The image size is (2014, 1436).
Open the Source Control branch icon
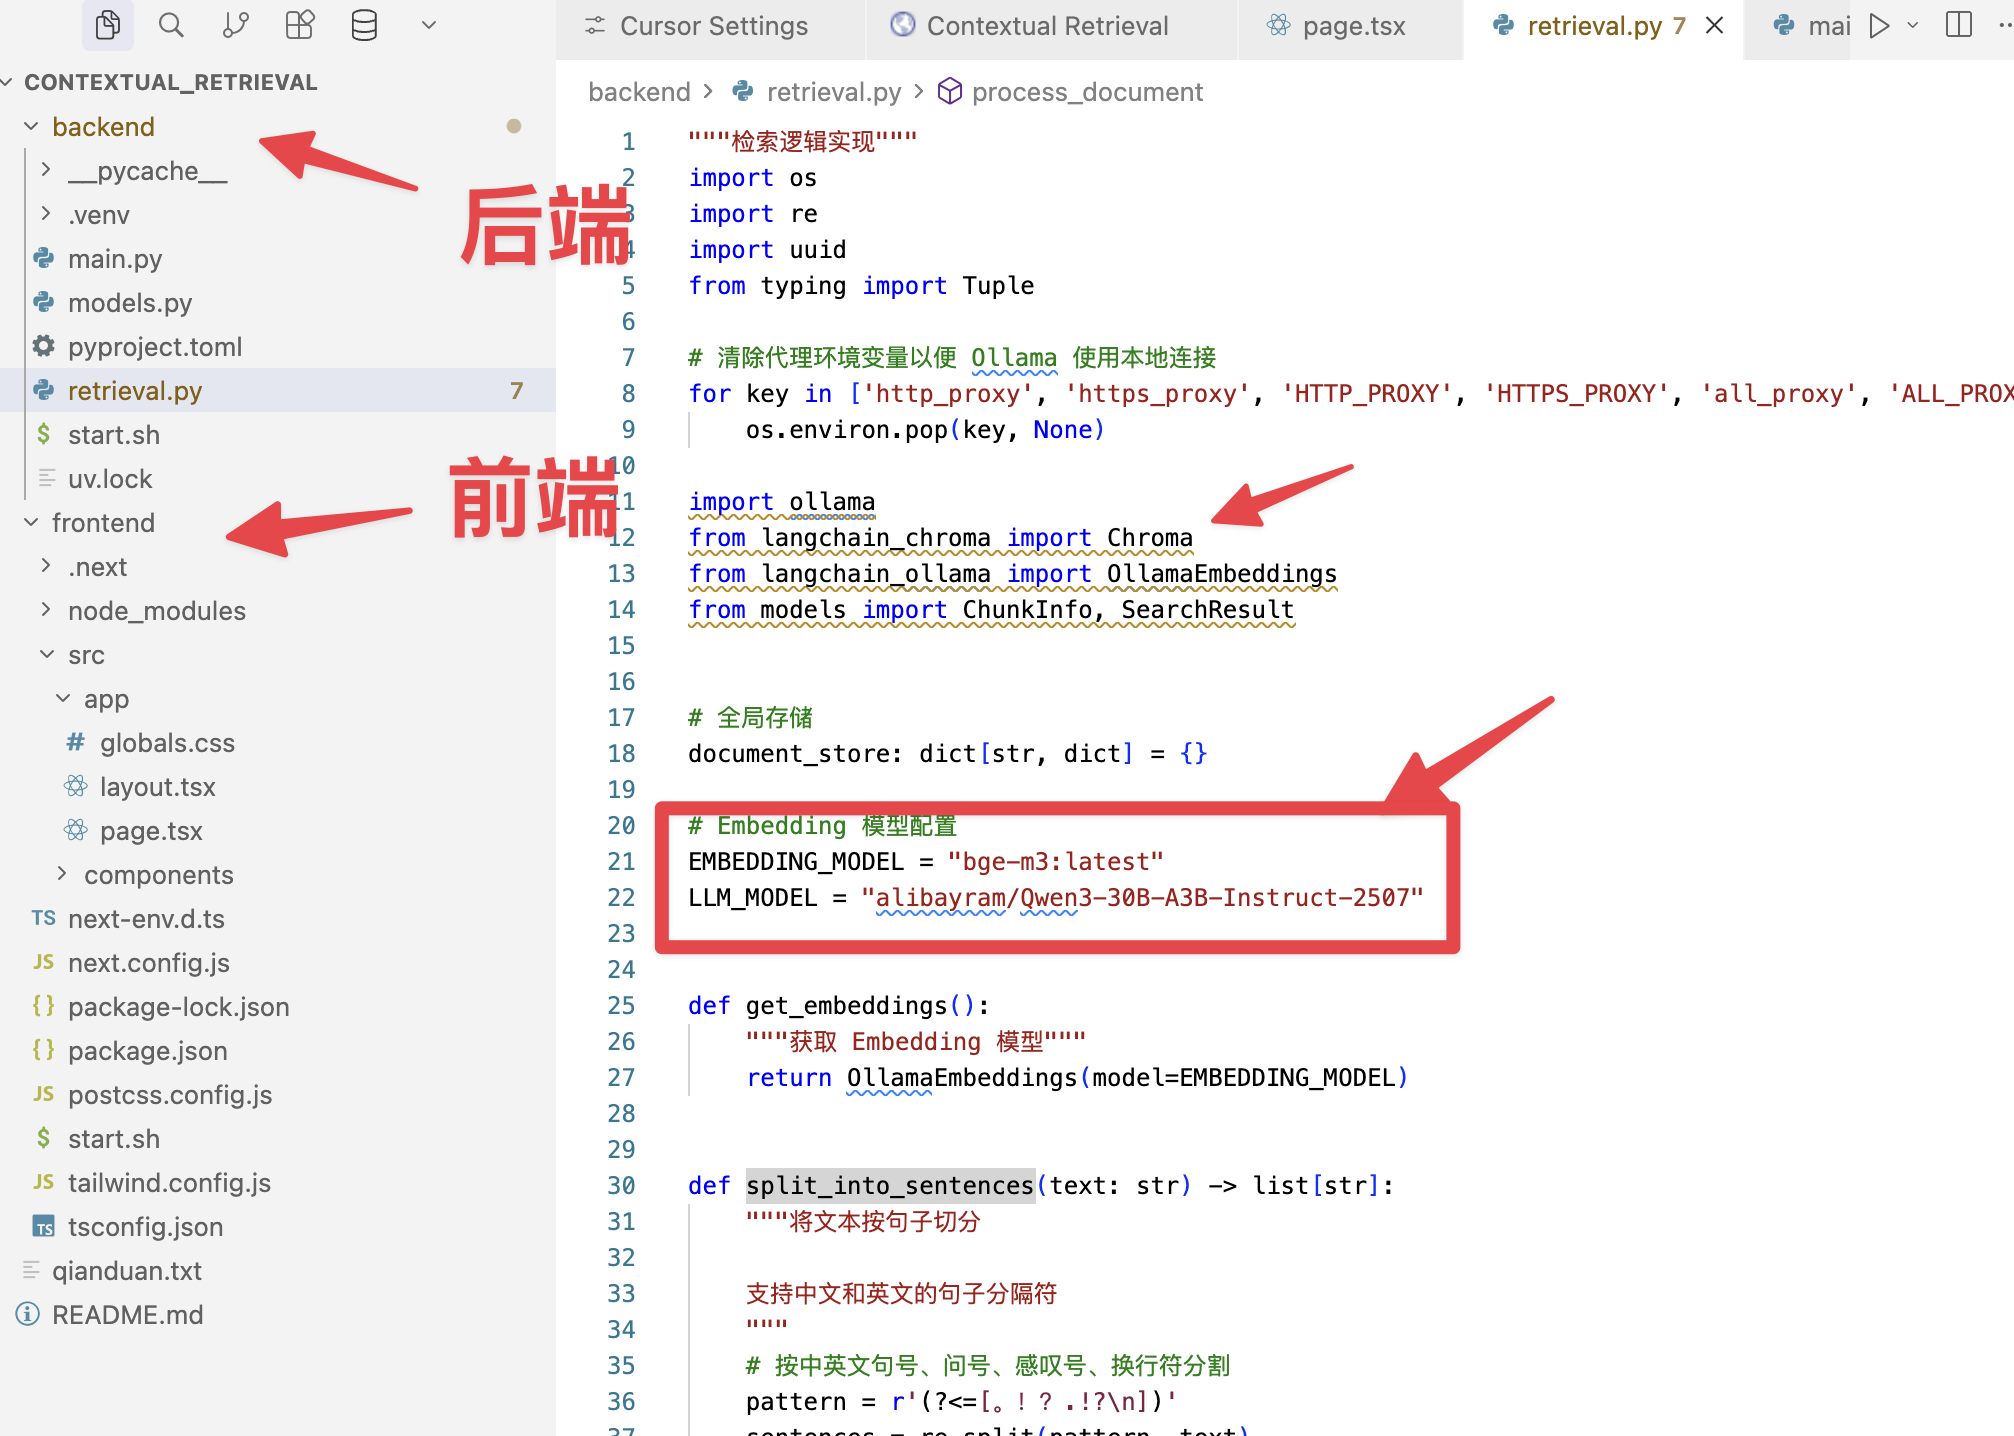(235, 25)
